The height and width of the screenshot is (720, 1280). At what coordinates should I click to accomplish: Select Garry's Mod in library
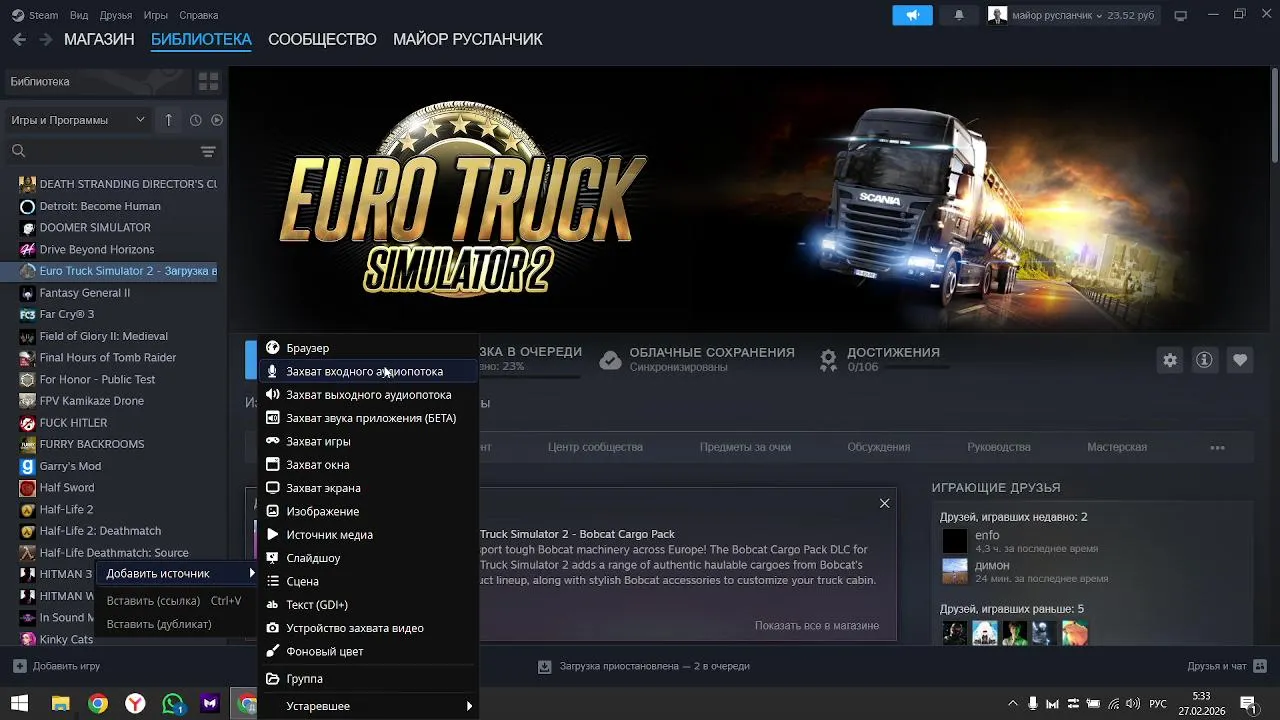coord(70,466)
